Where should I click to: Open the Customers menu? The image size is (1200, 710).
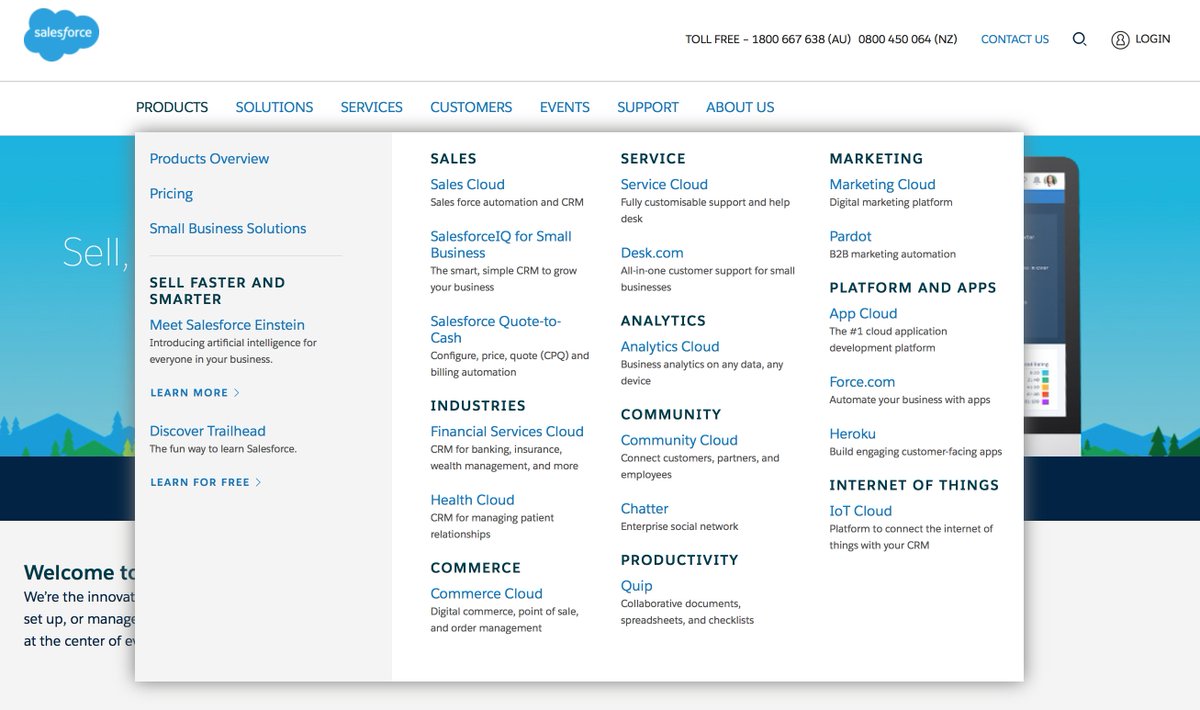point(471,107)
